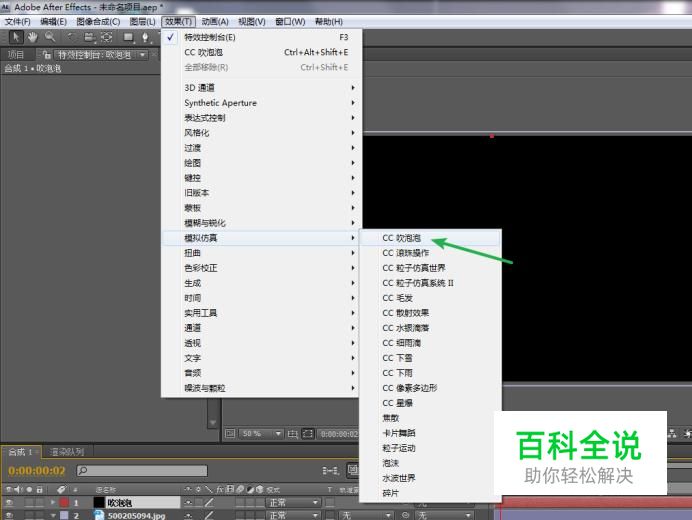Open the 50 % magnification dropdown

click(261, 434)
